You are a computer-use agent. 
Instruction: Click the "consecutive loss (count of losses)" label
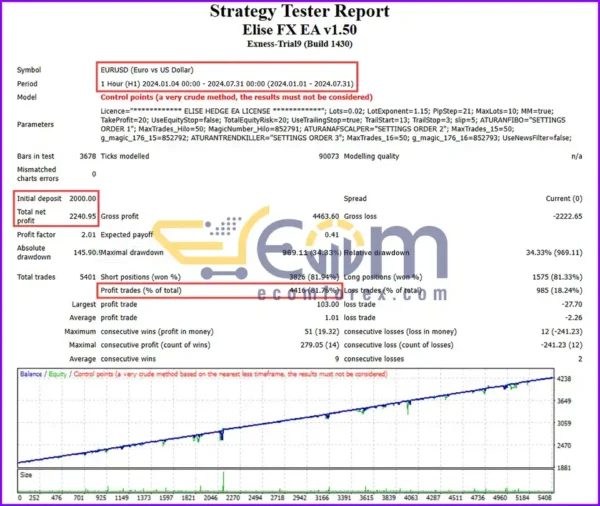398,345
